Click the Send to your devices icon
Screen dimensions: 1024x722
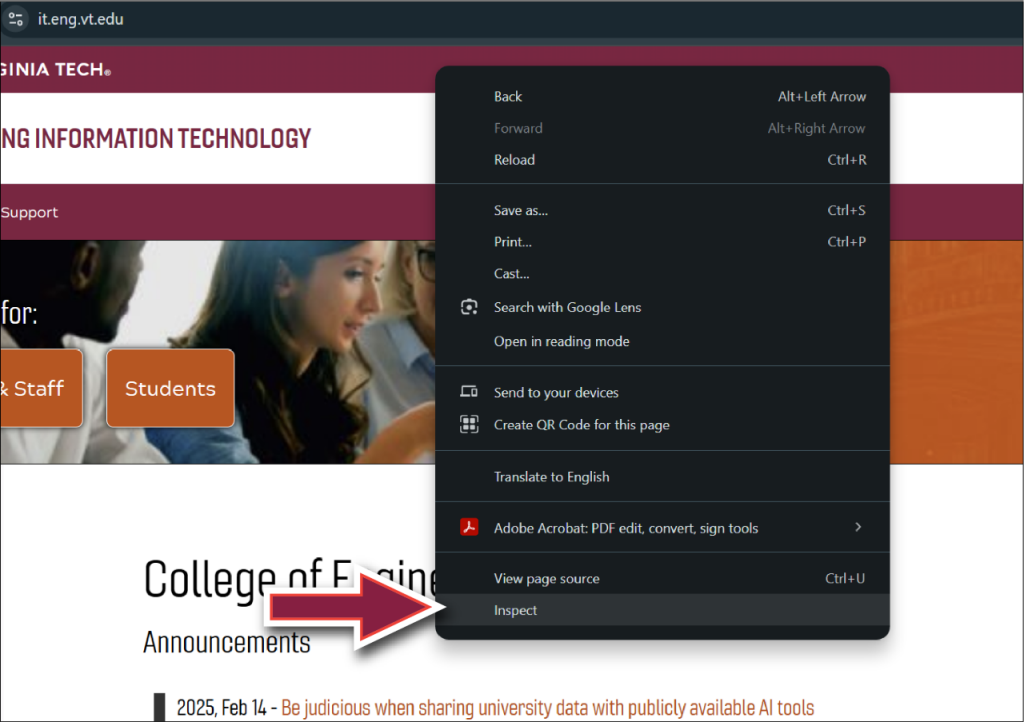(469, 392)
